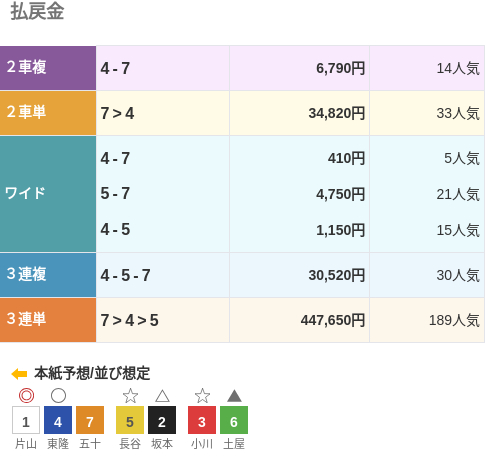
Task: Click the yellow left arrow icon
Action: 19,374
